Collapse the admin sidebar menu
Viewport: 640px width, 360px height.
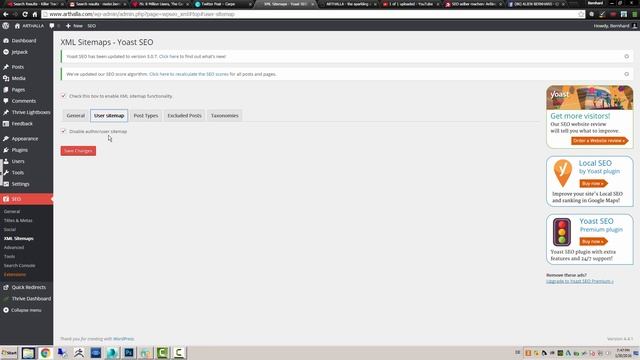26,310
